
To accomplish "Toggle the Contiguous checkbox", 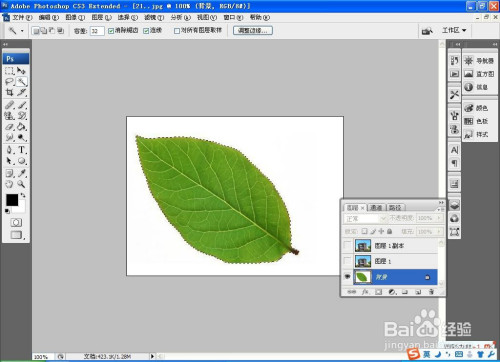I will [x=146, y=31].
